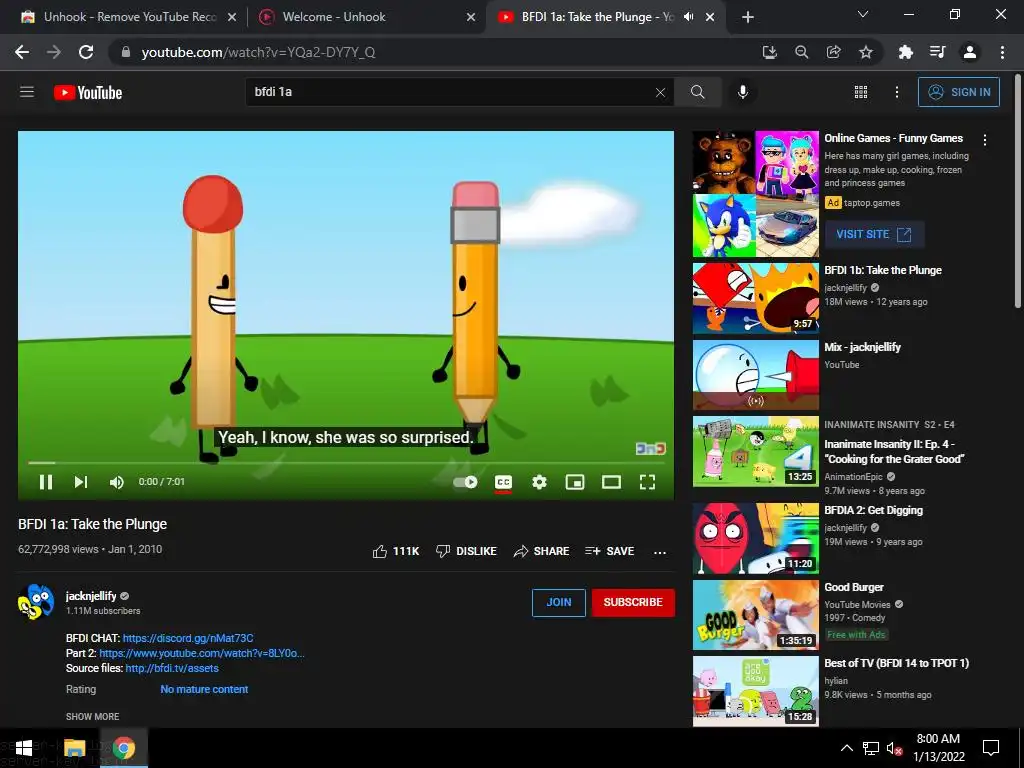1024x768 pixels.
Task: Open the bfdi.tv/assets source link
Action: 172,668
